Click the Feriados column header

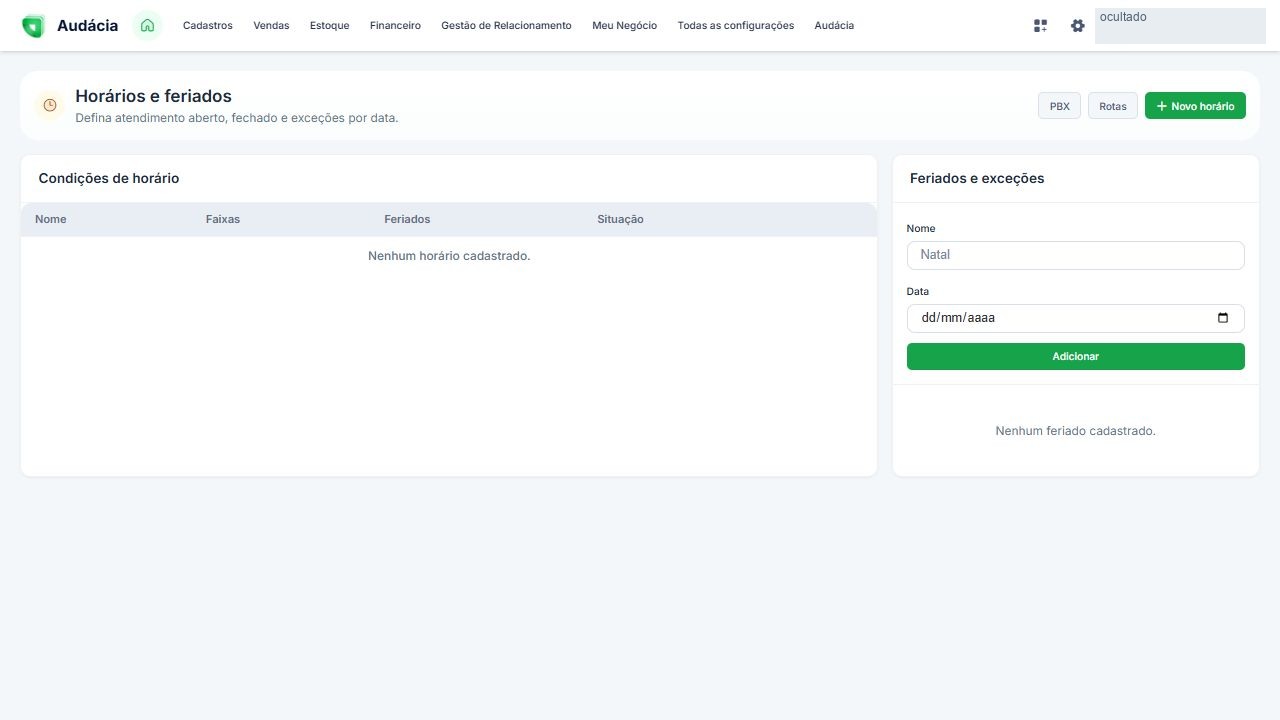(407, 219)
